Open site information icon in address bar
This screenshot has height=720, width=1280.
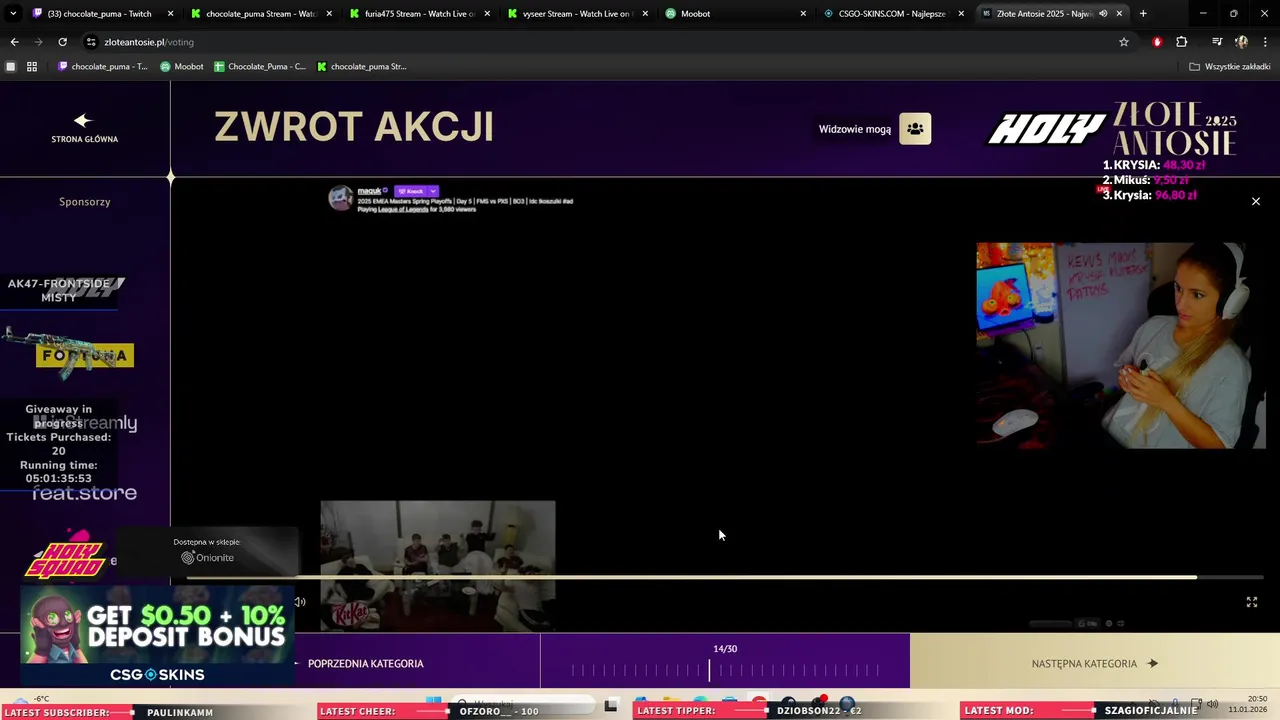click(91, 42)
